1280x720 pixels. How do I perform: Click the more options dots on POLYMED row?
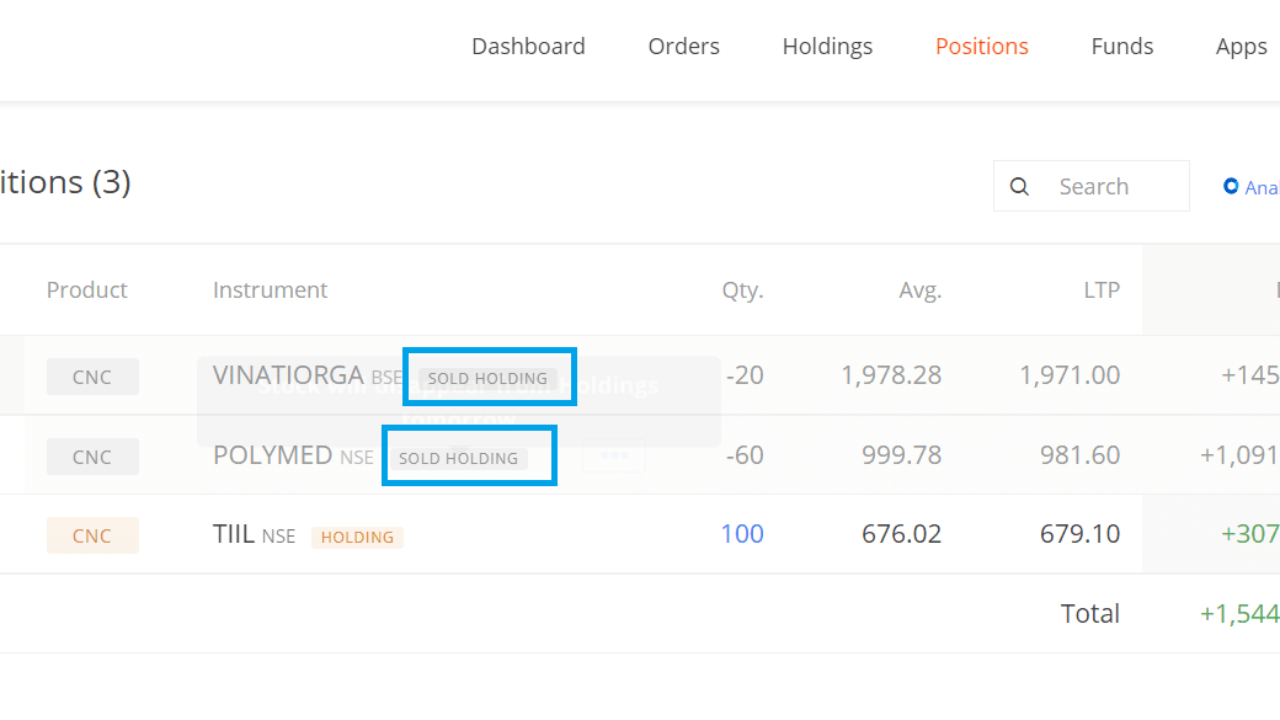(613, 455)
